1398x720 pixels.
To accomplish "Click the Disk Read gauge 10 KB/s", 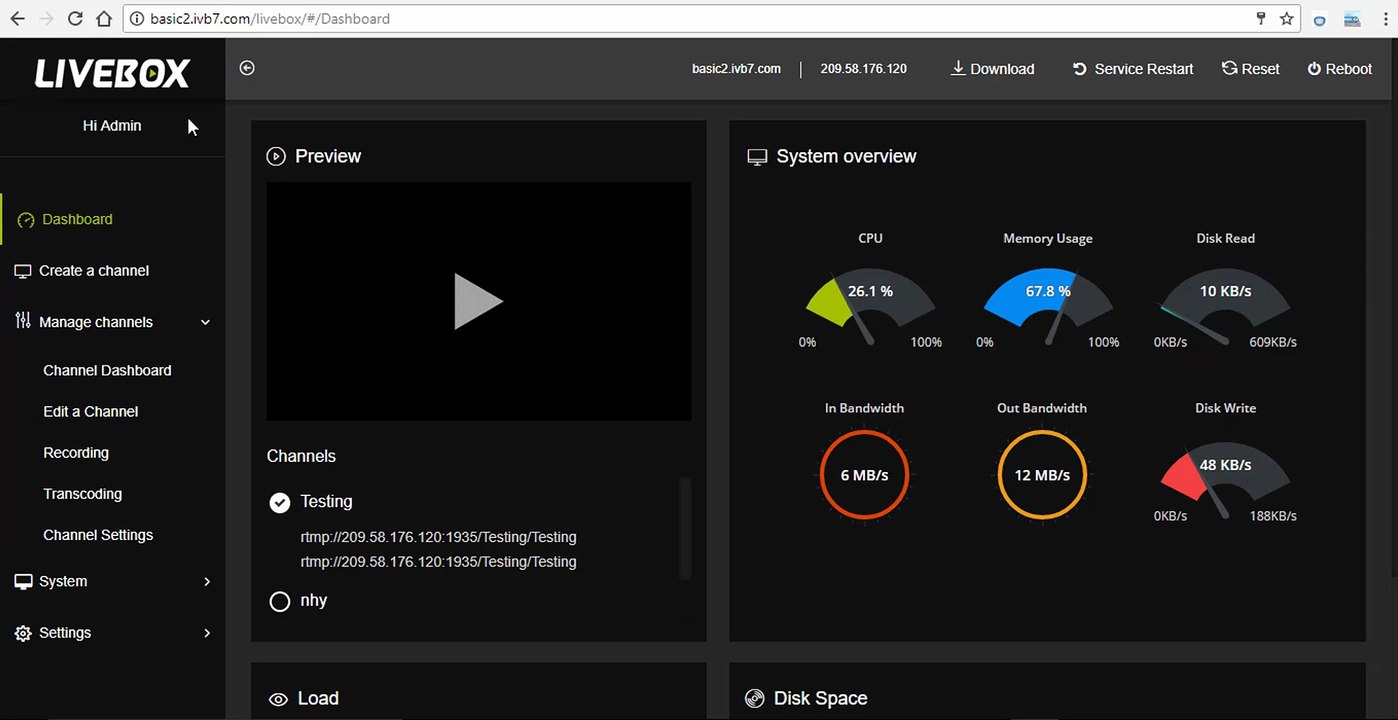I will pyautogui.click(x=1226, y=305).
